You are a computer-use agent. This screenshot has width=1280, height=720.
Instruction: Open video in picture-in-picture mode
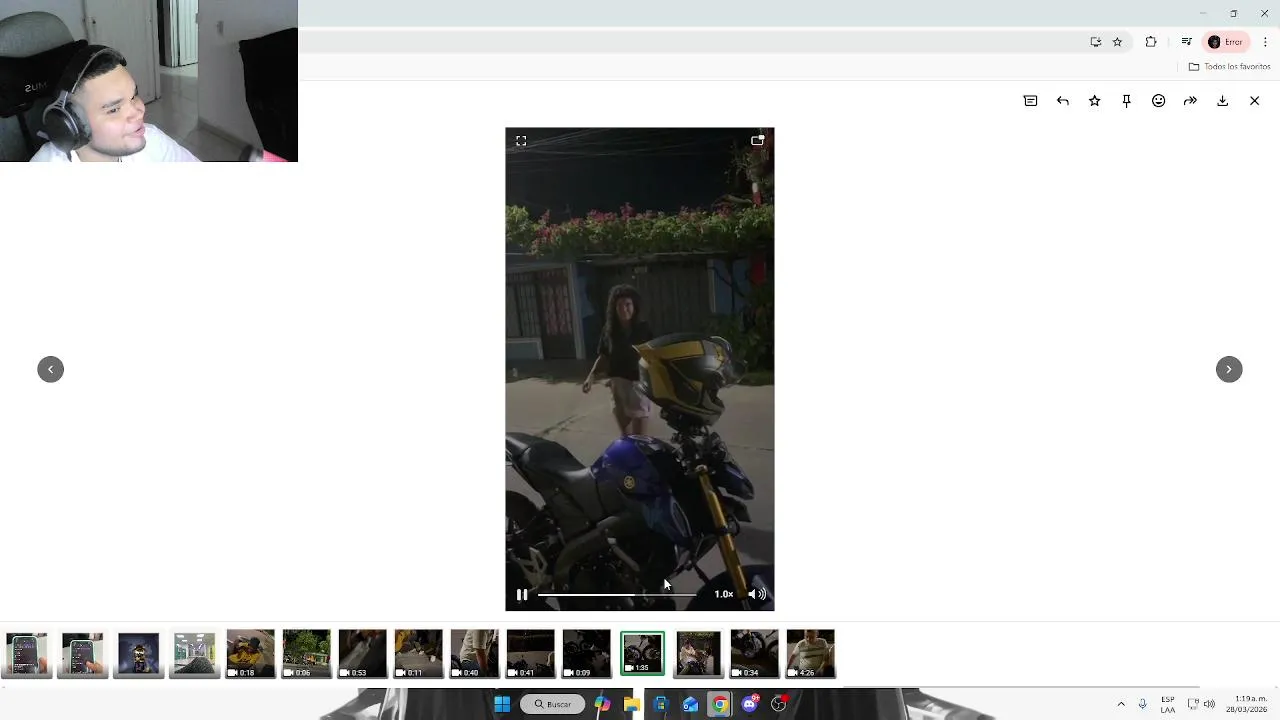coord(757,141)
